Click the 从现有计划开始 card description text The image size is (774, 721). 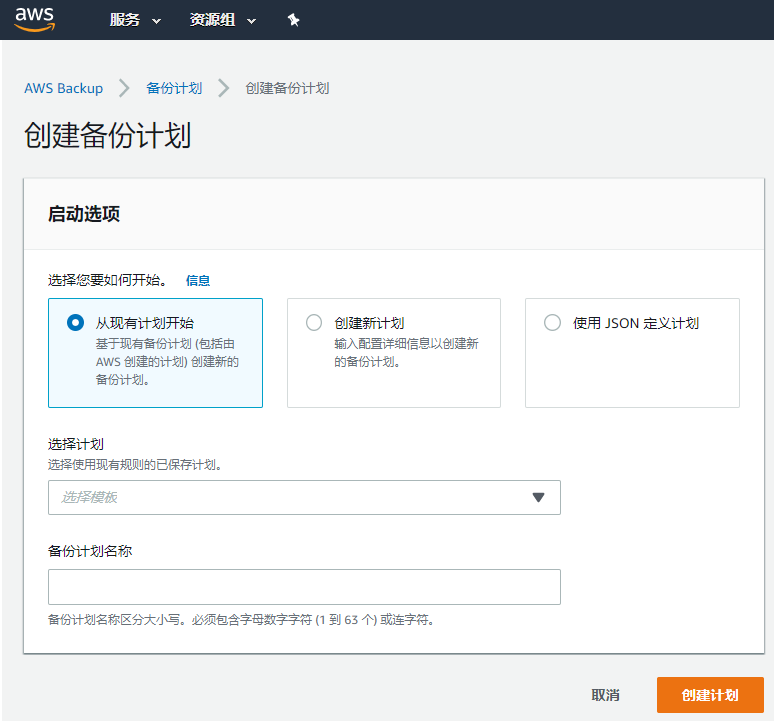[167, 361]
